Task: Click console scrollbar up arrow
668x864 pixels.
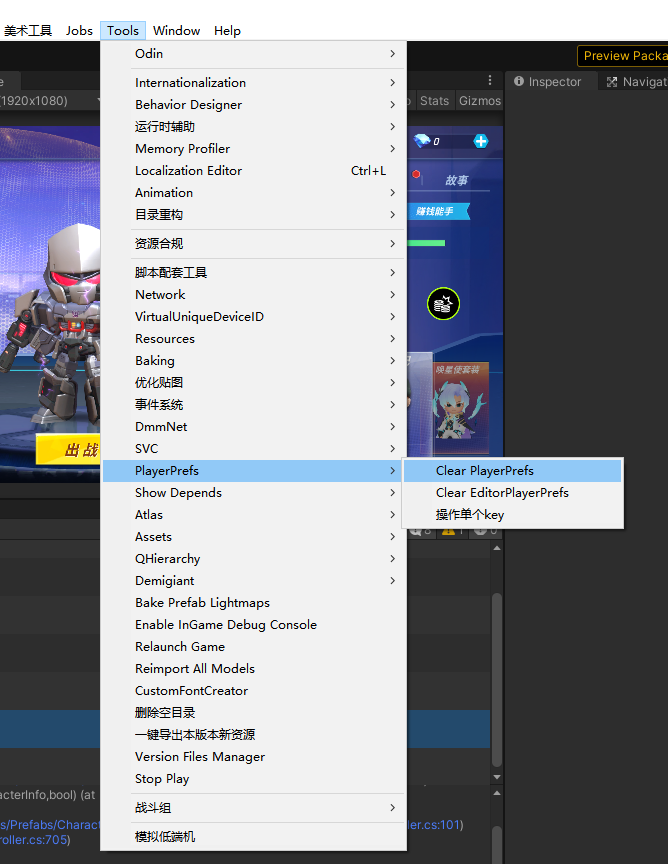Action: tap(497, 548)
